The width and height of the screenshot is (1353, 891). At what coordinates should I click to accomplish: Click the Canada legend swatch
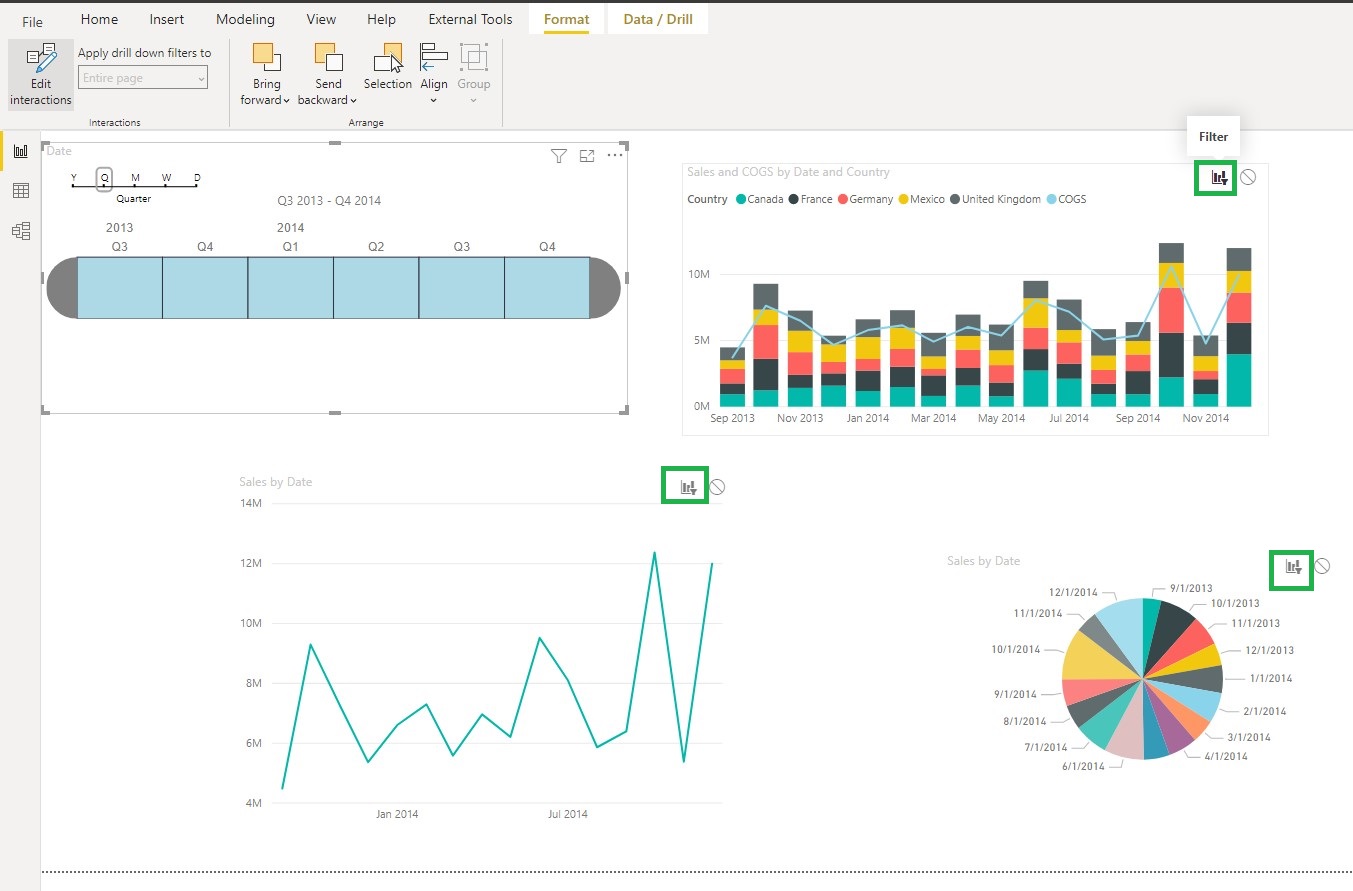741,199
